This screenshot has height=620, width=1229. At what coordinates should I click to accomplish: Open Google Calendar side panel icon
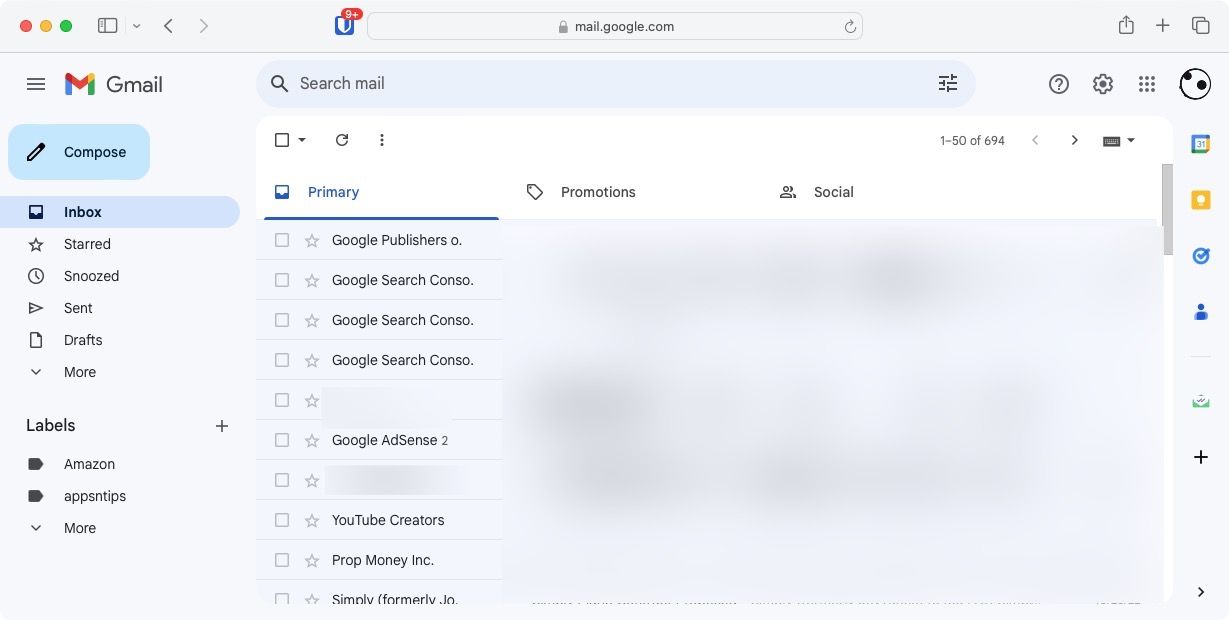[1200, 144]
